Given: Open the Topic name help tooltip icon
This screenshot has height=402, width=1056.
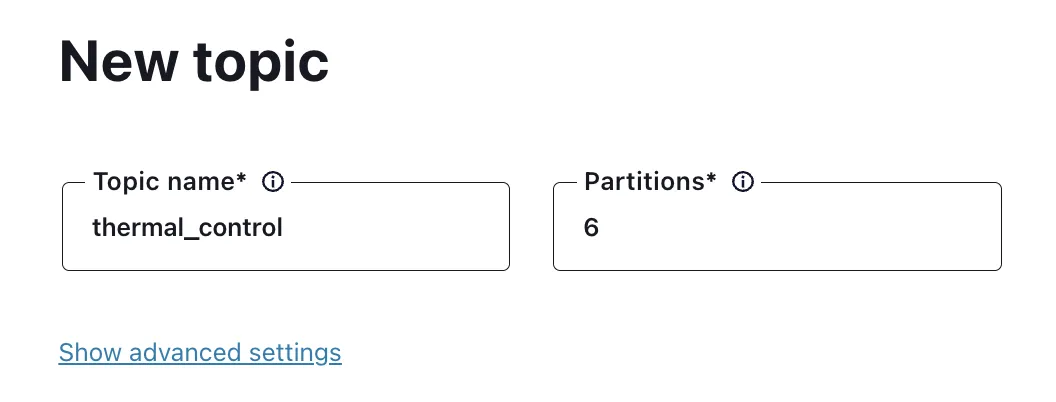Looking at the screenshot, I should point(273,182).
